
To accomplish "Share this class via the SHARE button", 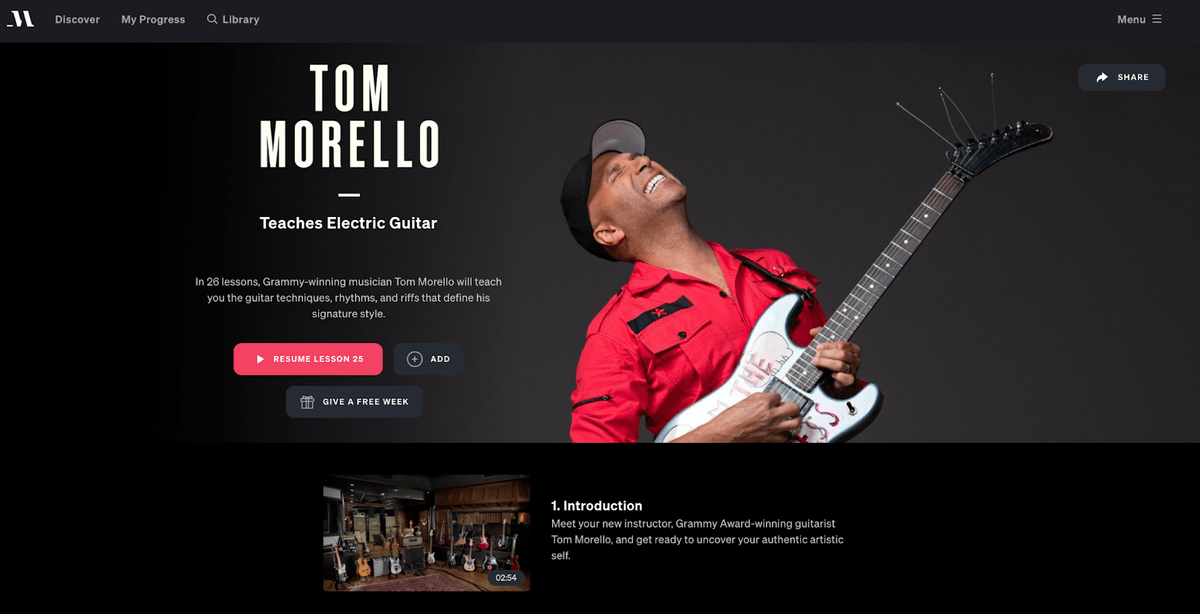I will [x=1121, y=77].
